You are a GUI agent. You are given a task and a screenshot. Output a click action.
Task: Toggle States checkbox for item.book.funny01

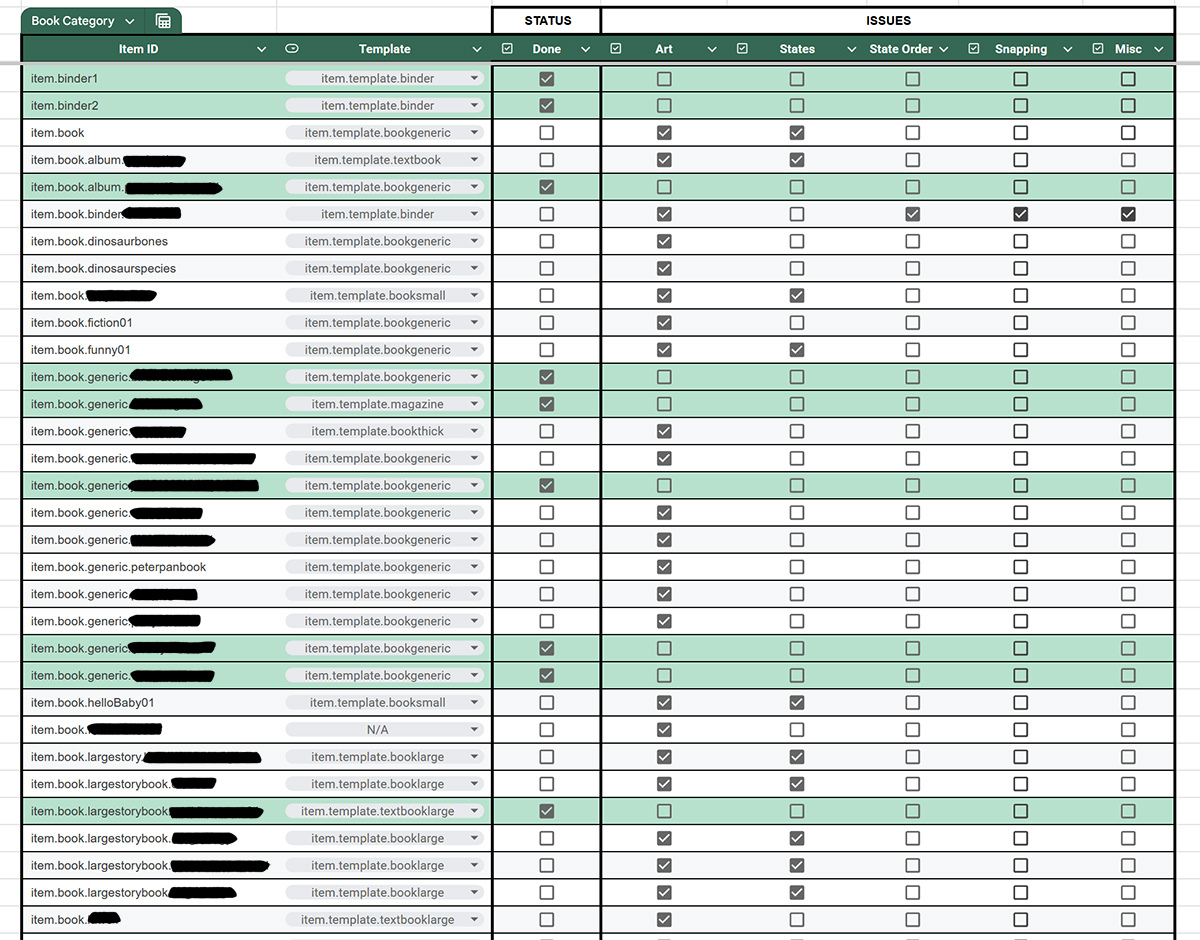click(x=797, y=350)
